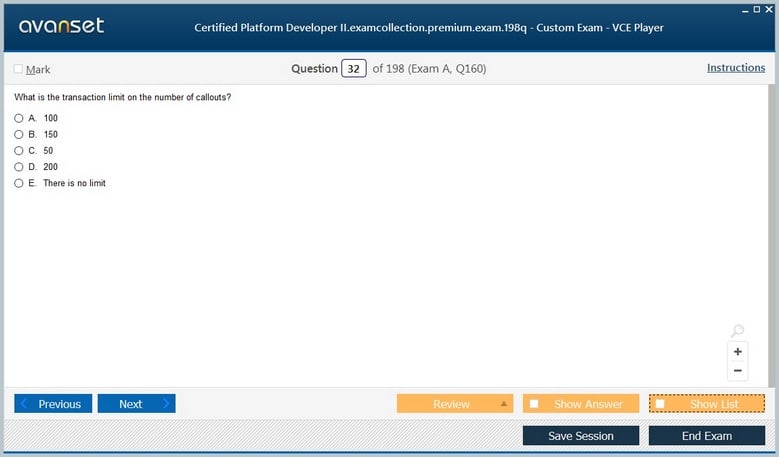This screenshot has height=457, width=779.
Task: Maximize the VCE Player window
Action: [757, 9]
